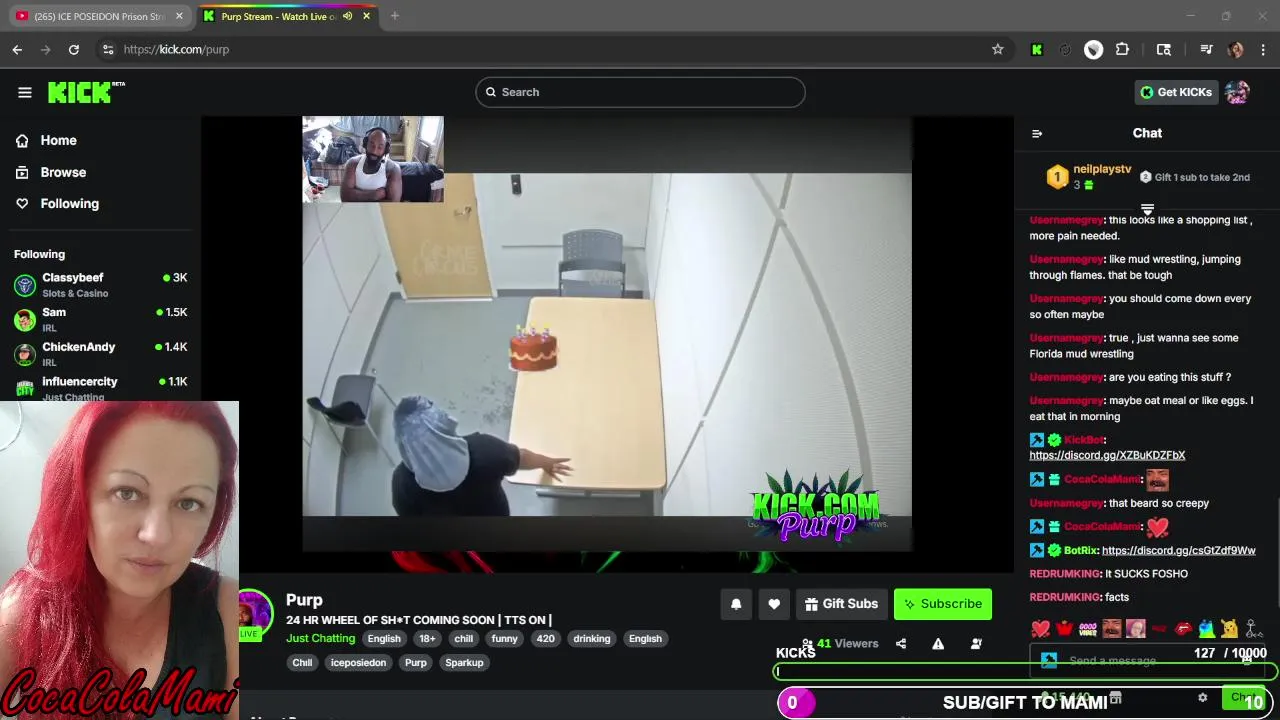1280x720 pixels.
Task: Open Chrome profile avatar
Action: point(1235,49)
